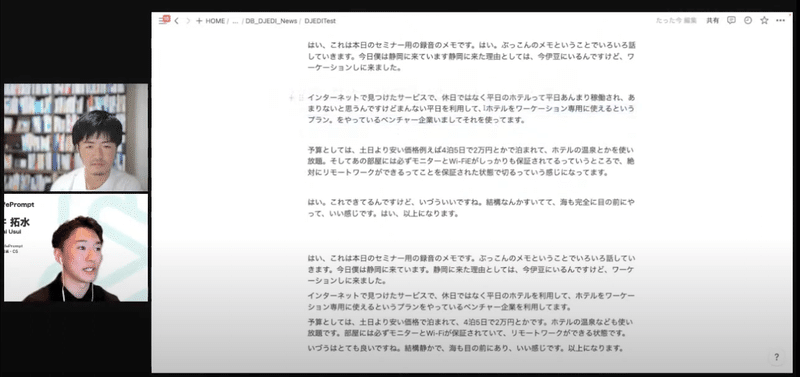The height and width of the screenshot is (377, 800).
Task: Click the 共有 share button
Action: coord(713,20)
